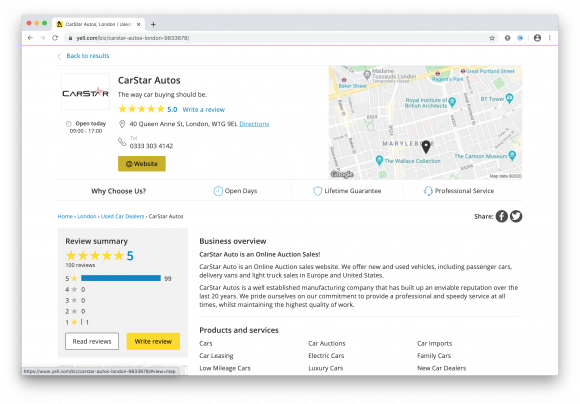Click the Google logo on map

point(342,174)
